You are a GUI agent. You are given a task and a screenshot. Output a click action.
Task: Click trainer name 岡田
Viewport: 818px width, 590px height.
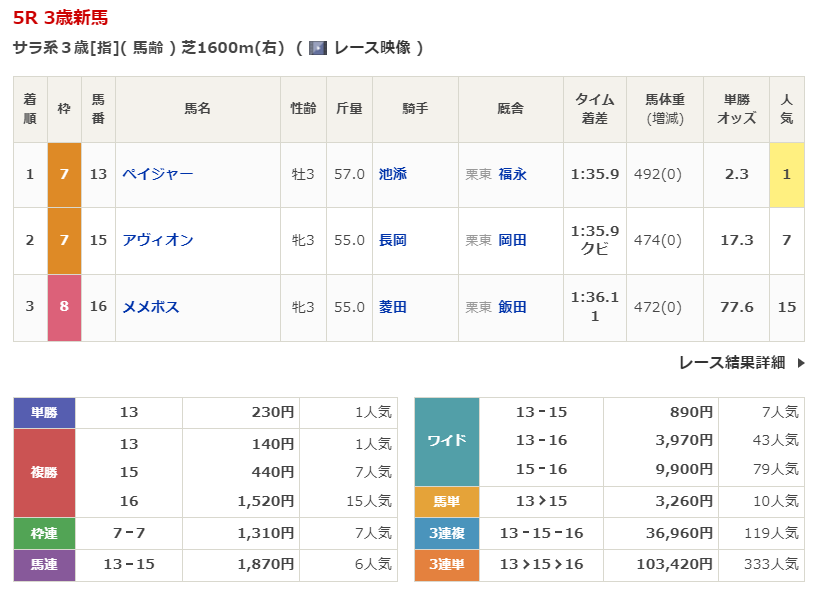point(512,240)
